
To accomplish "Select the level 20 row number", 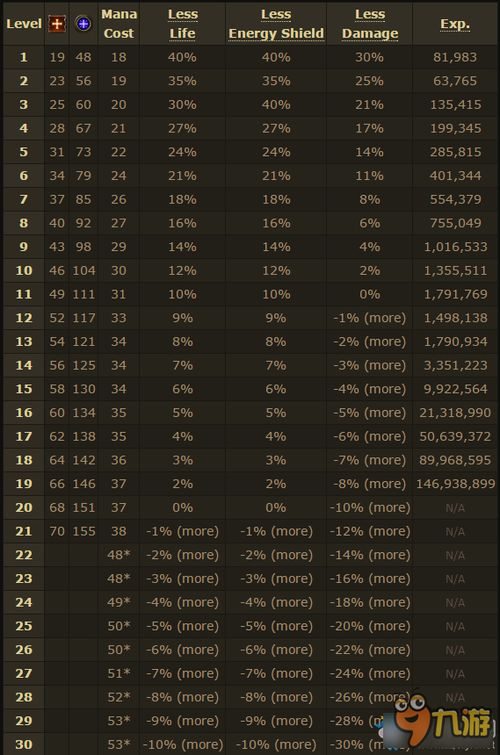I will coord(24,508).
